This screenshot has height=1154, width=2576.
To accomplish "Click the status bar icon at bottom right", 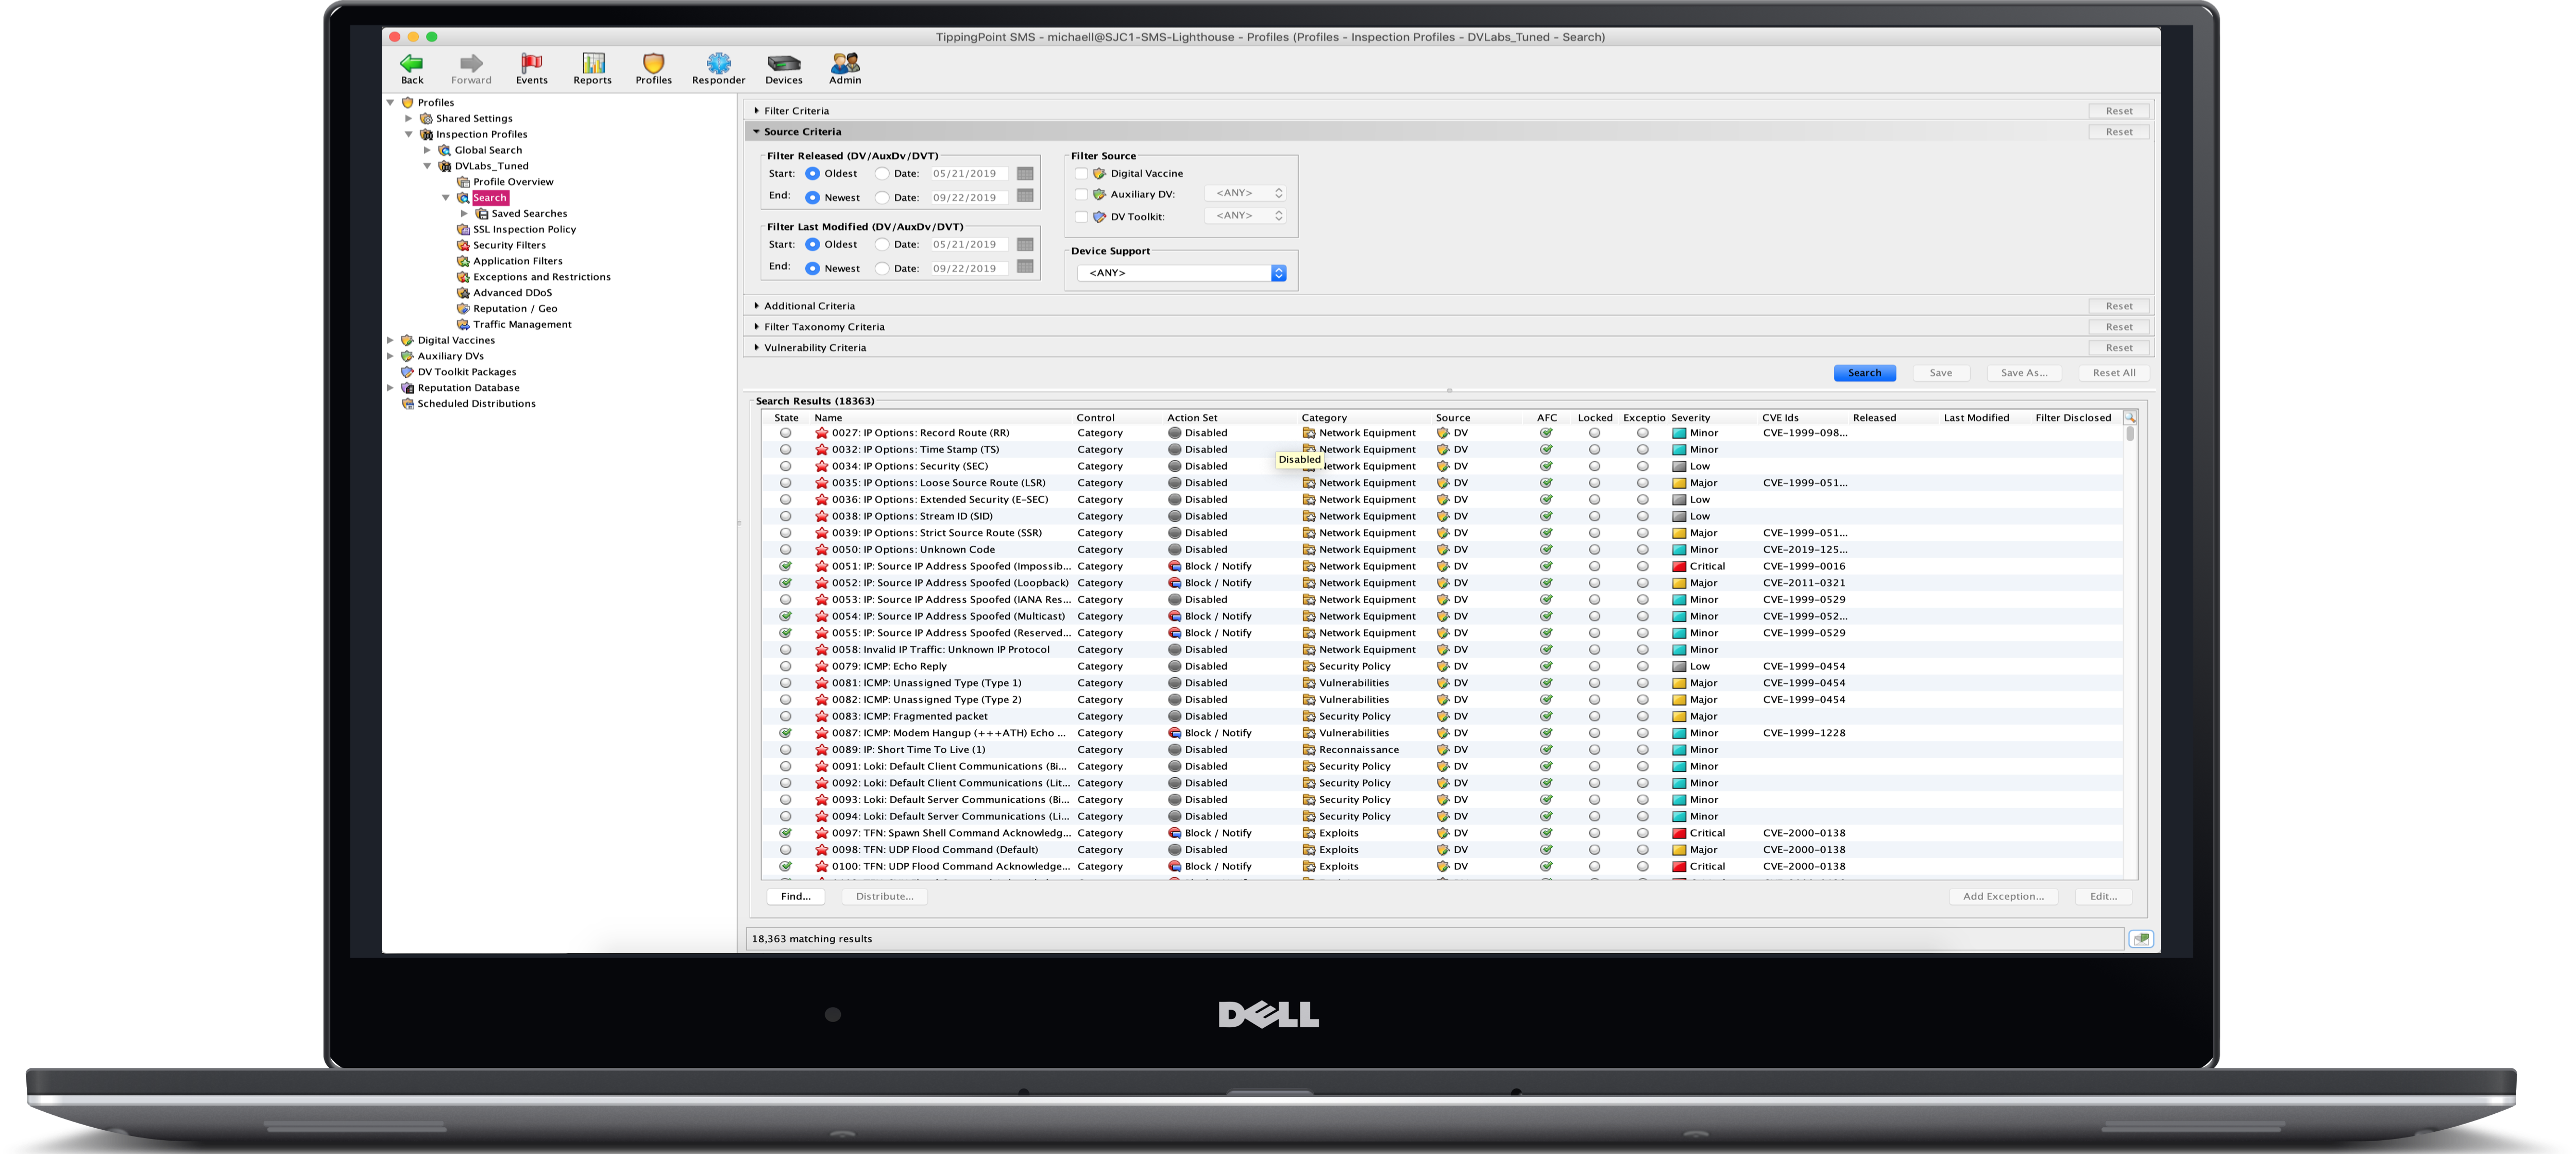I will click(2141, 938).
